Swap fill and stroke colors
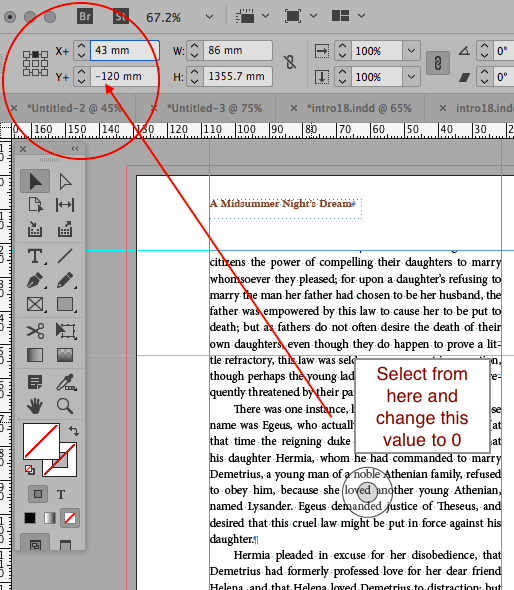The width and height of the screenshot is (514, 590). pyautogui.click(x=74, y=430)
